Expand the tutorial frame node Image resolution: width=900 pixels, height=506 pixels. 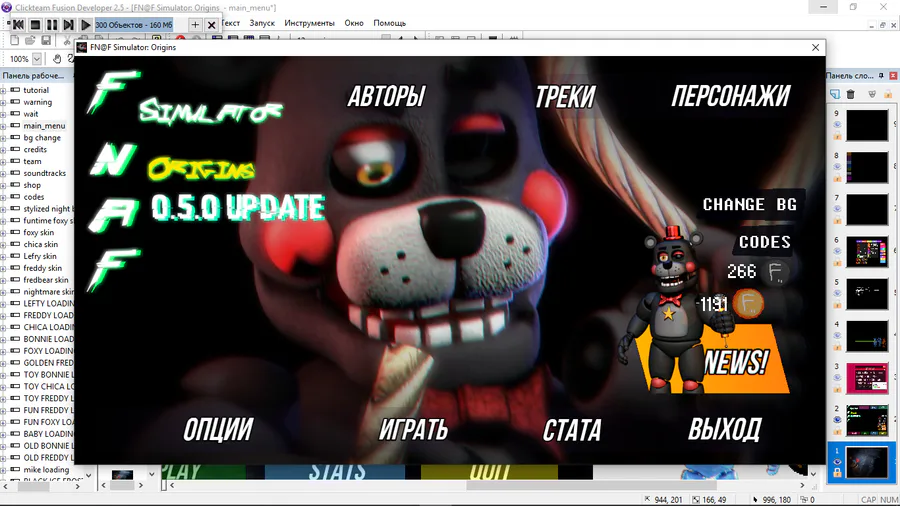3,90
